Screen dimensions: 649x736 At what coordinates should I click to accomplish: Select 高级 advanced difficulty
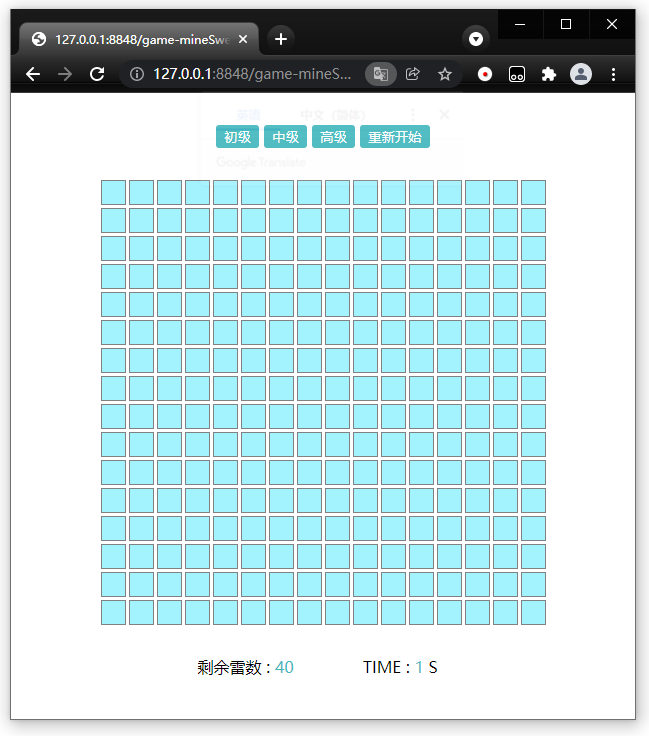click(x=333, y=137)
